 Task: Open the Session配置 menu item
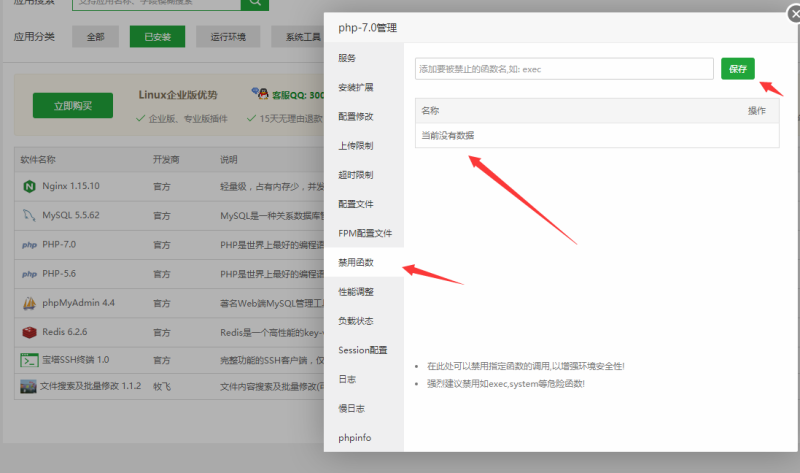[x=362, y=350]
